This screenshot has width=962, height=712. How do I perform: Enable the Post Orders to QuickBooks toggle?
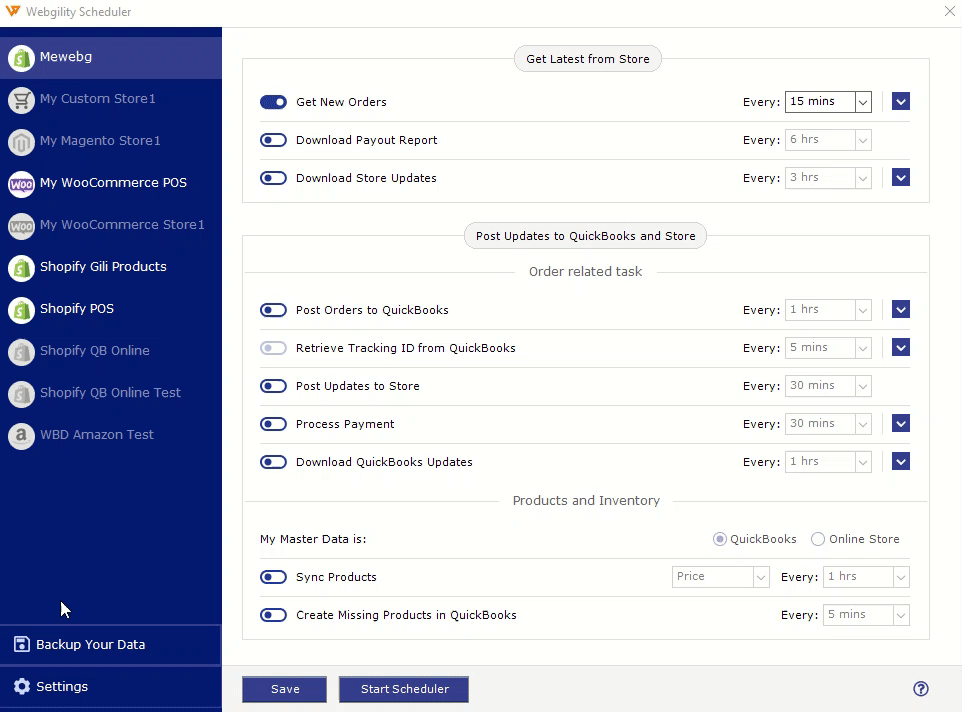point(273,310)
